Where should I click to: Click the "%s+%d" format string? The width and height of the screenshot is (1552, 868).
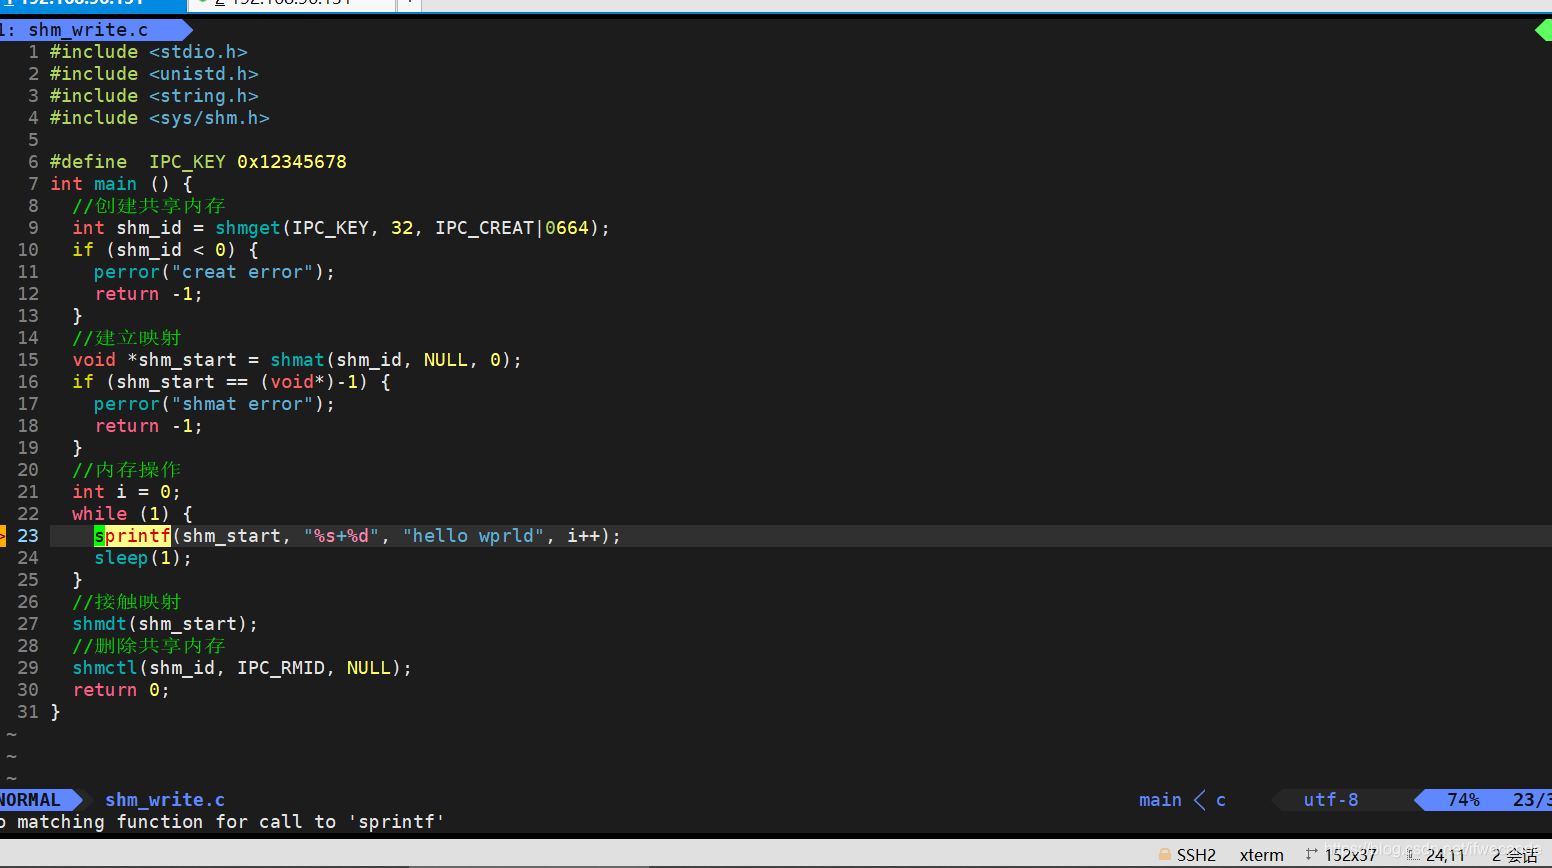tap(341, 536)
